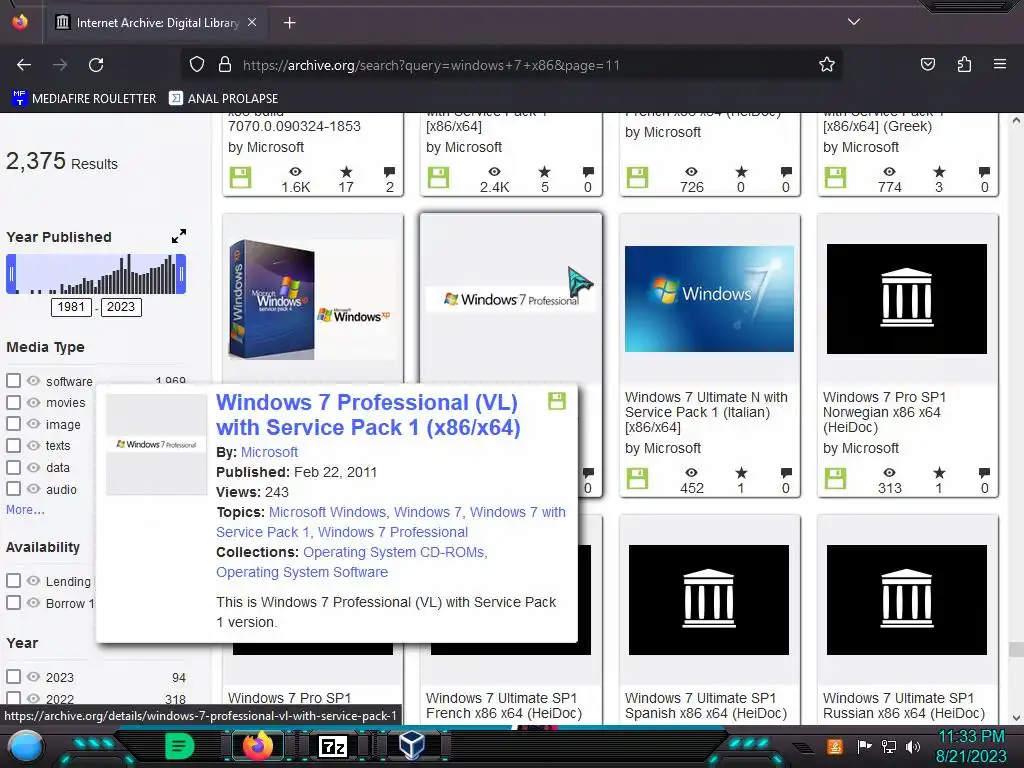This screenshot has height=768, width=1024.
Task: Open blue Windows 7 logo thumbnail
Action: [x=709, y=299]
